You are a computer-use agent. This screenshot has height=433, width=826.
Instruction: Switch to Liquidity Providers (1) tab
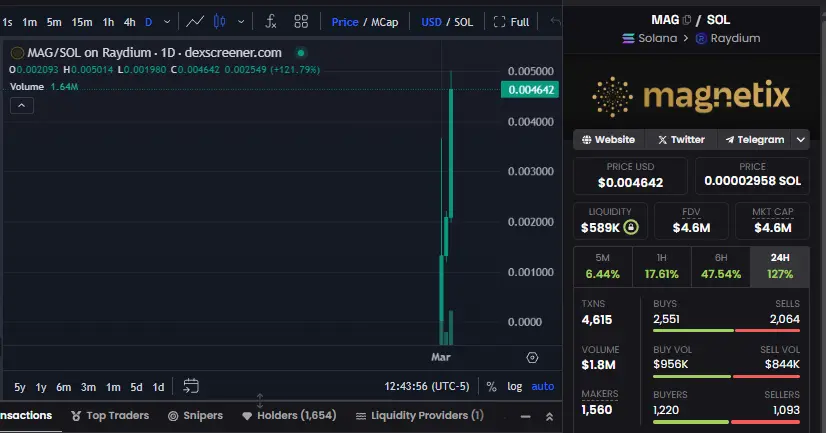click(420, 416)
